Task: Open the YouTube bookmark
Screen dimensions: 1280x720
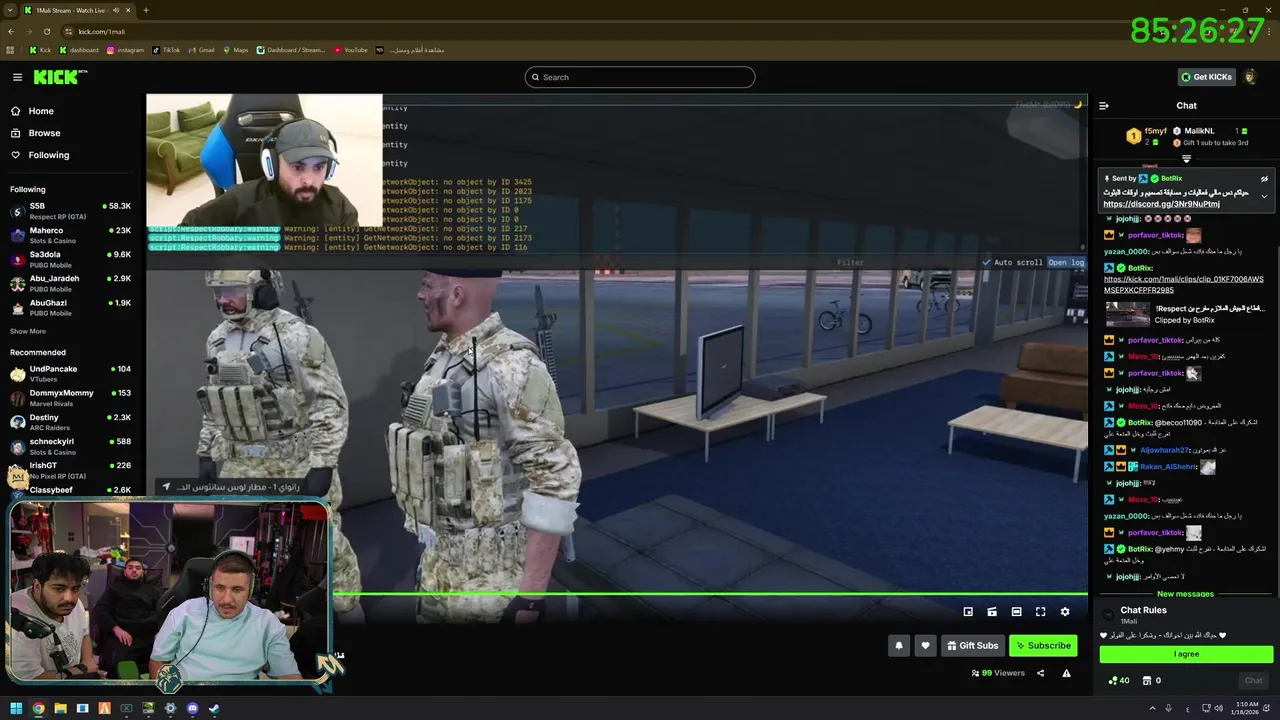Action: tap(351, 50)
